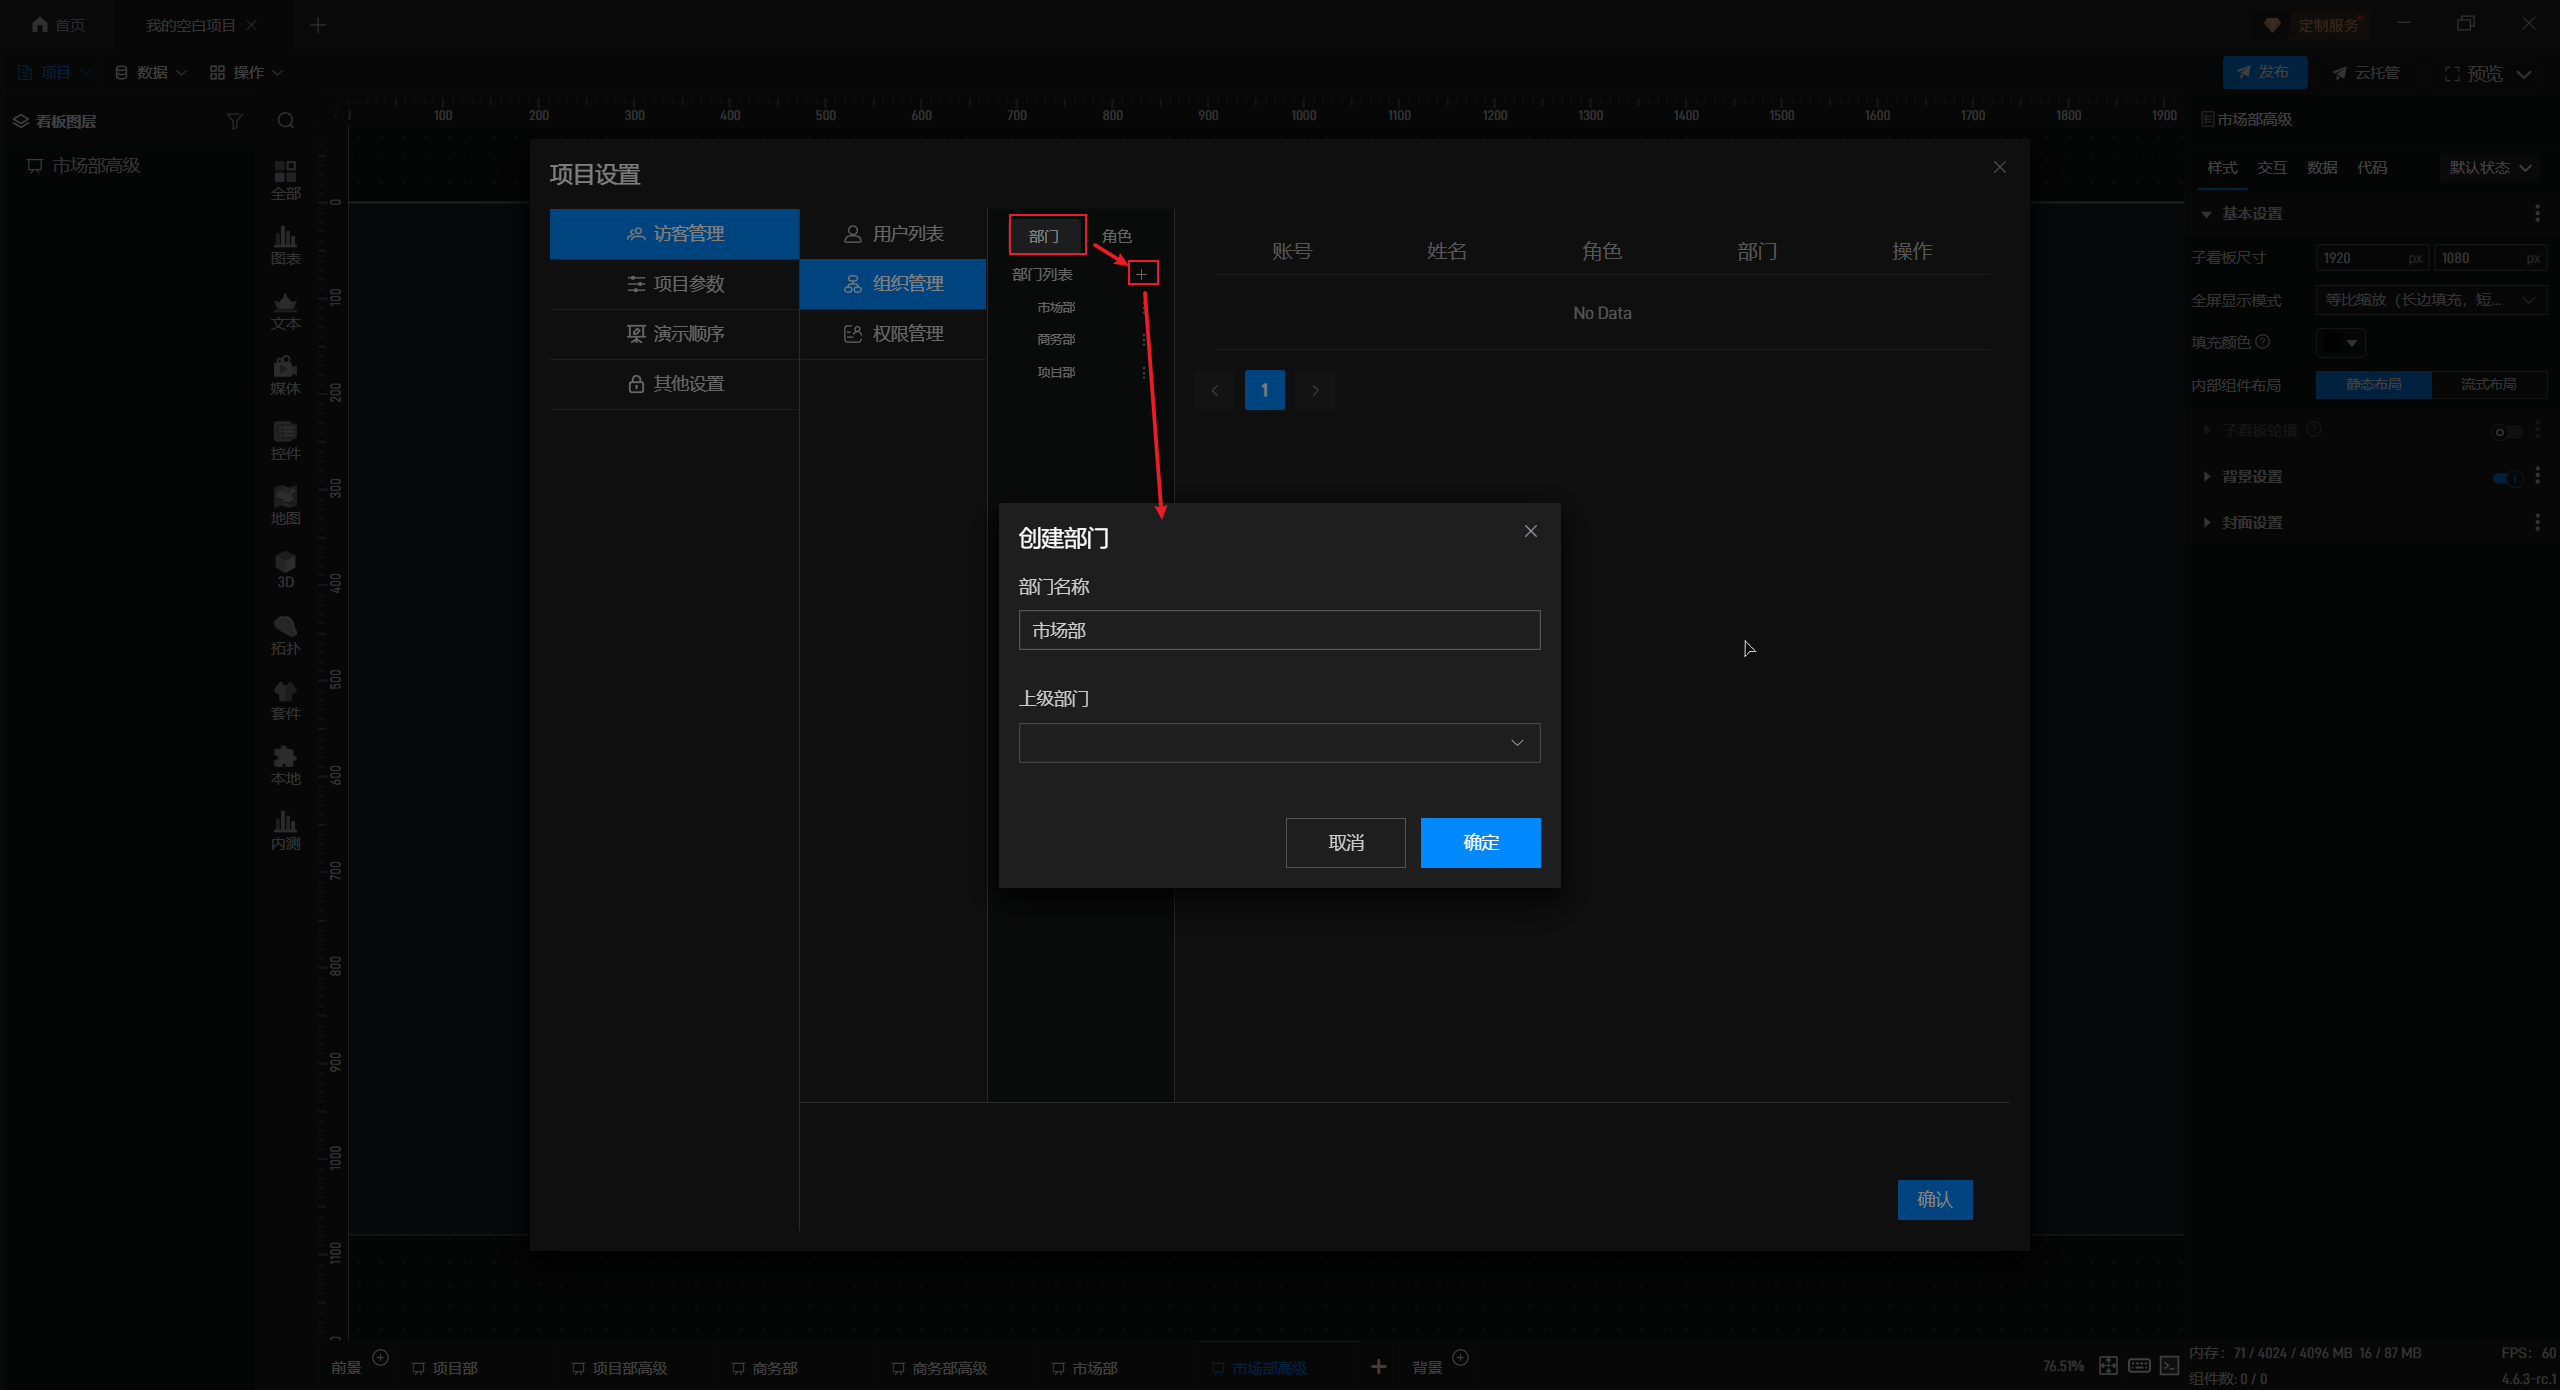Open the 填充颜色 color swatch

(2339, 343)
